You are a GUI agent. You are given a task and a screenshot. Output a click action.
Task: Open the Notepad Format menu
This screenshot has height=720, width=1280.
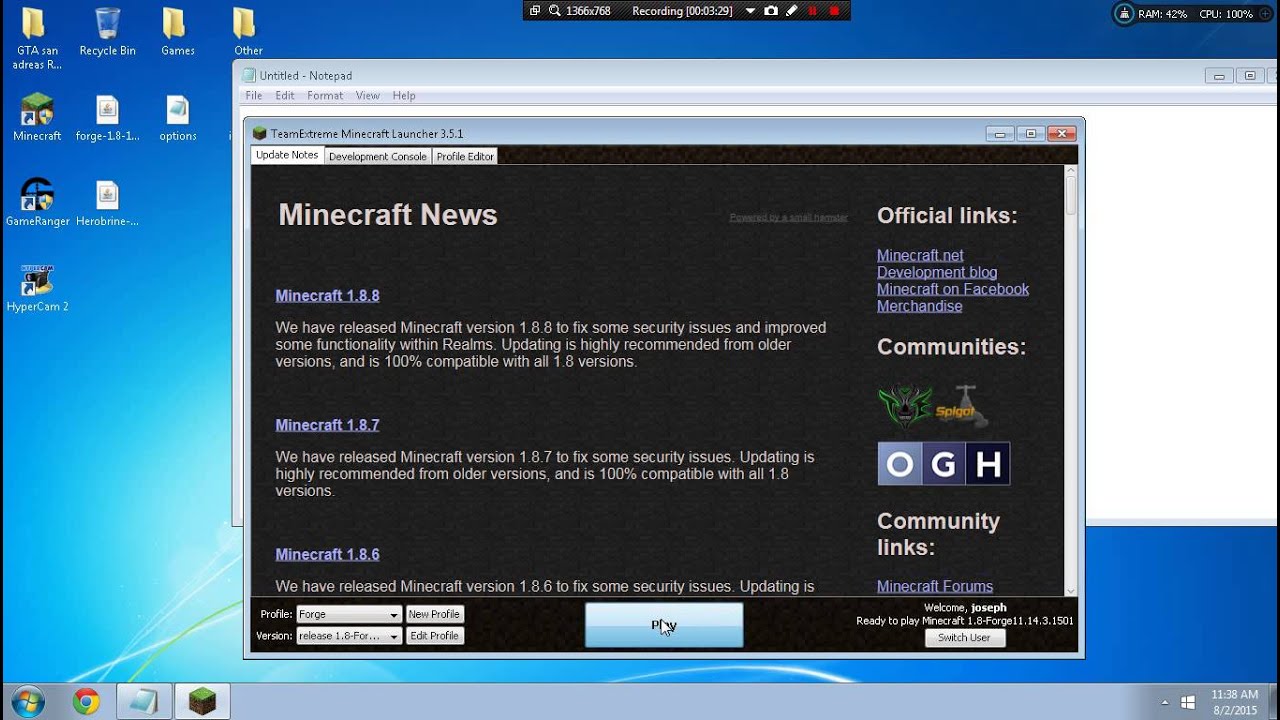point(325,96)
